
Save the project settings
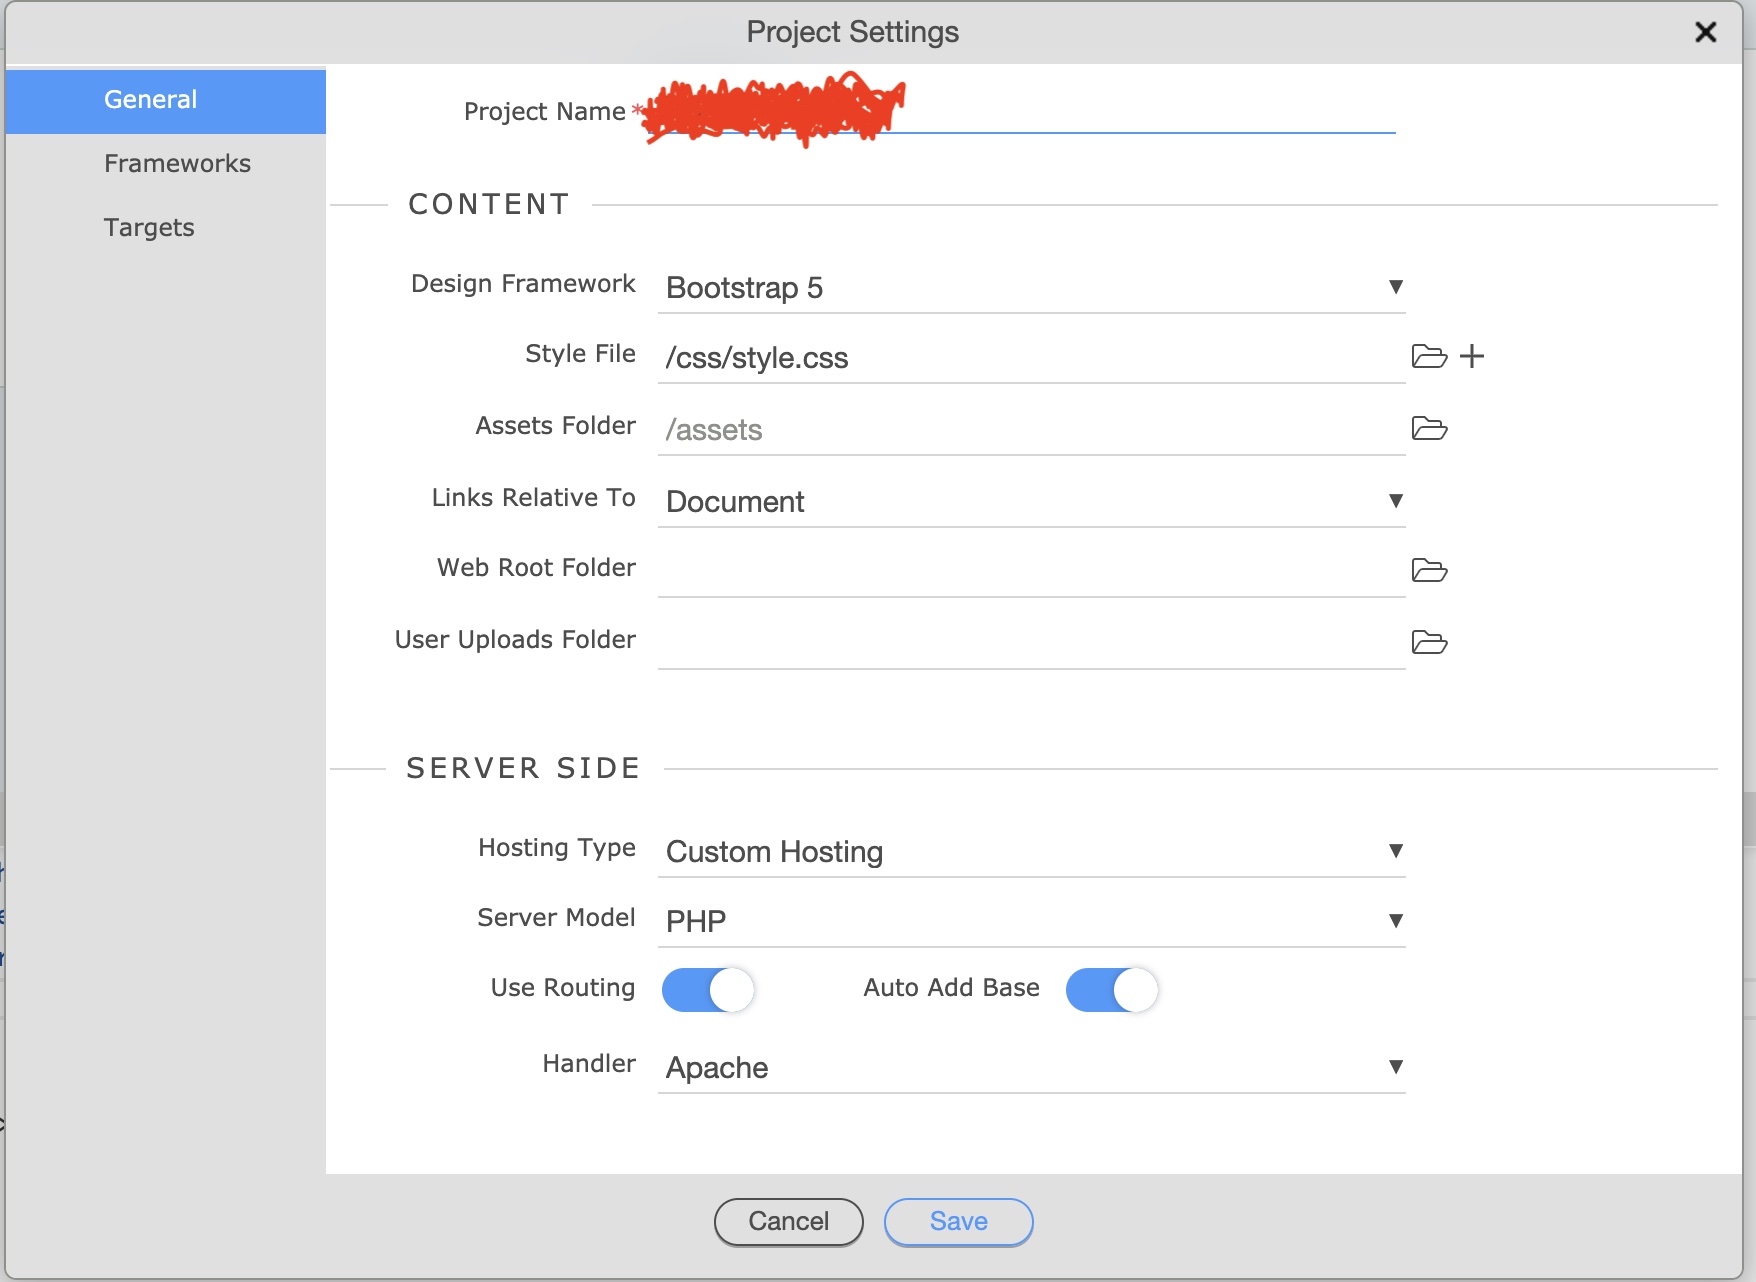[958, 1222]
